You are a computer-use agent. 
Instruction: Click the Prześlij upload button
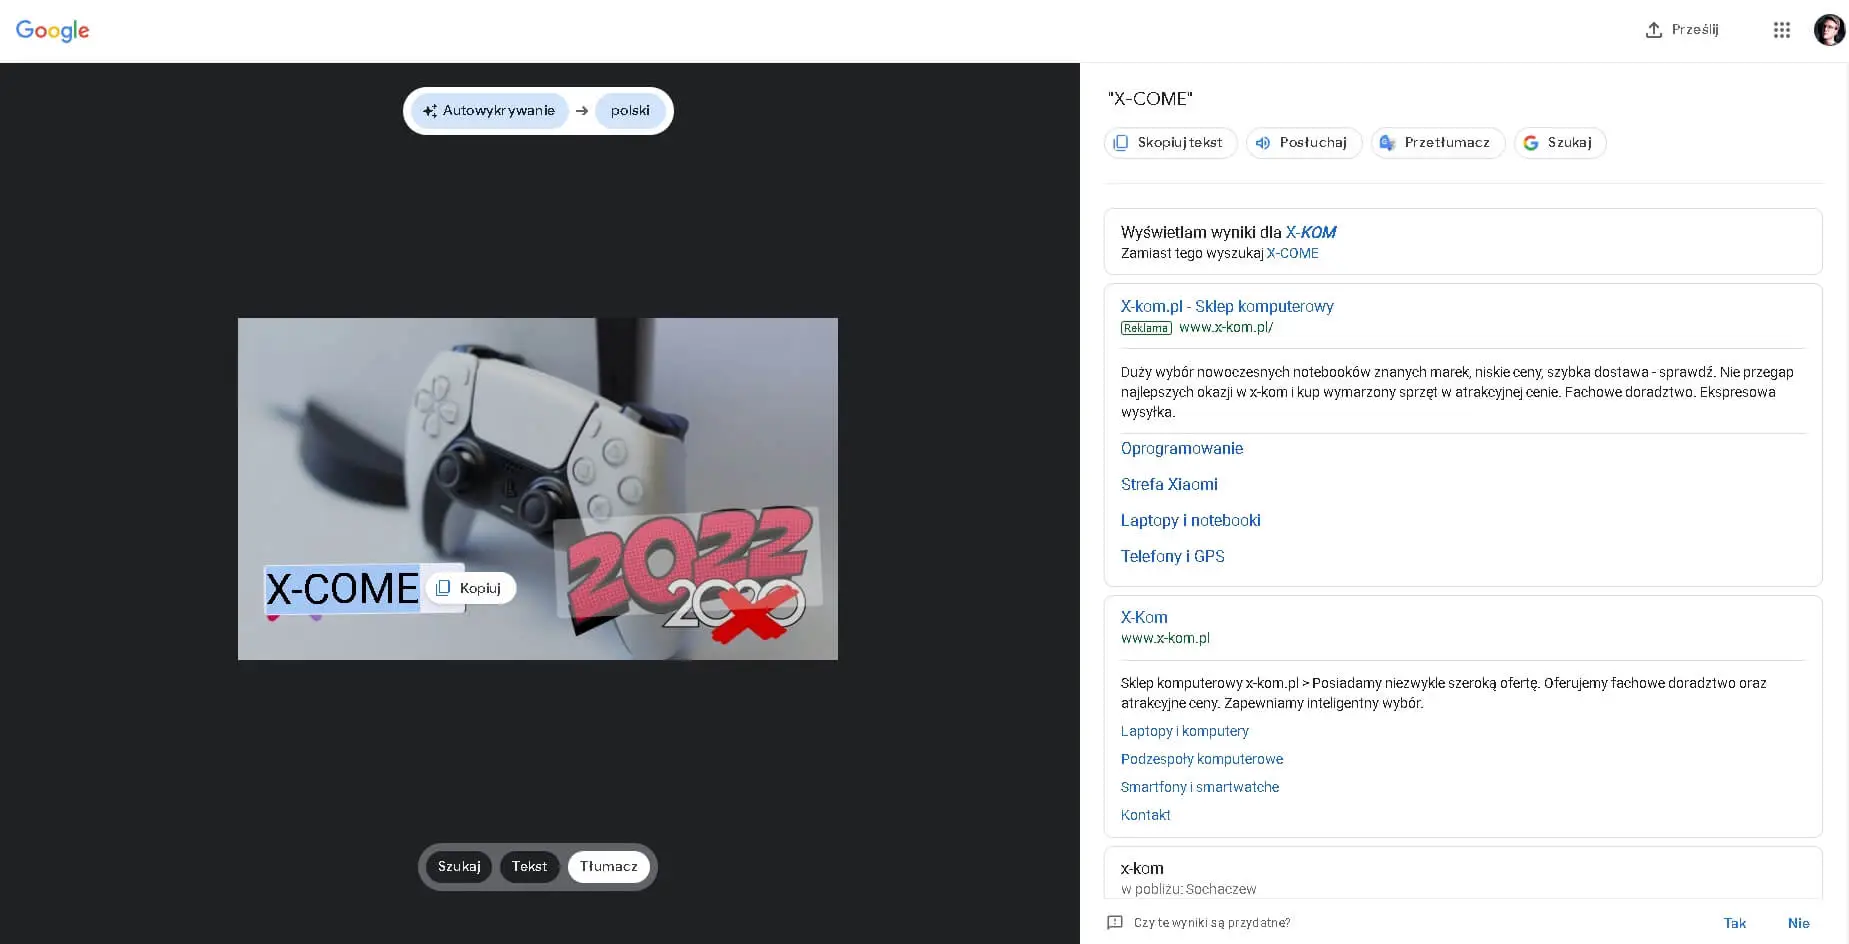(1682, 30)
